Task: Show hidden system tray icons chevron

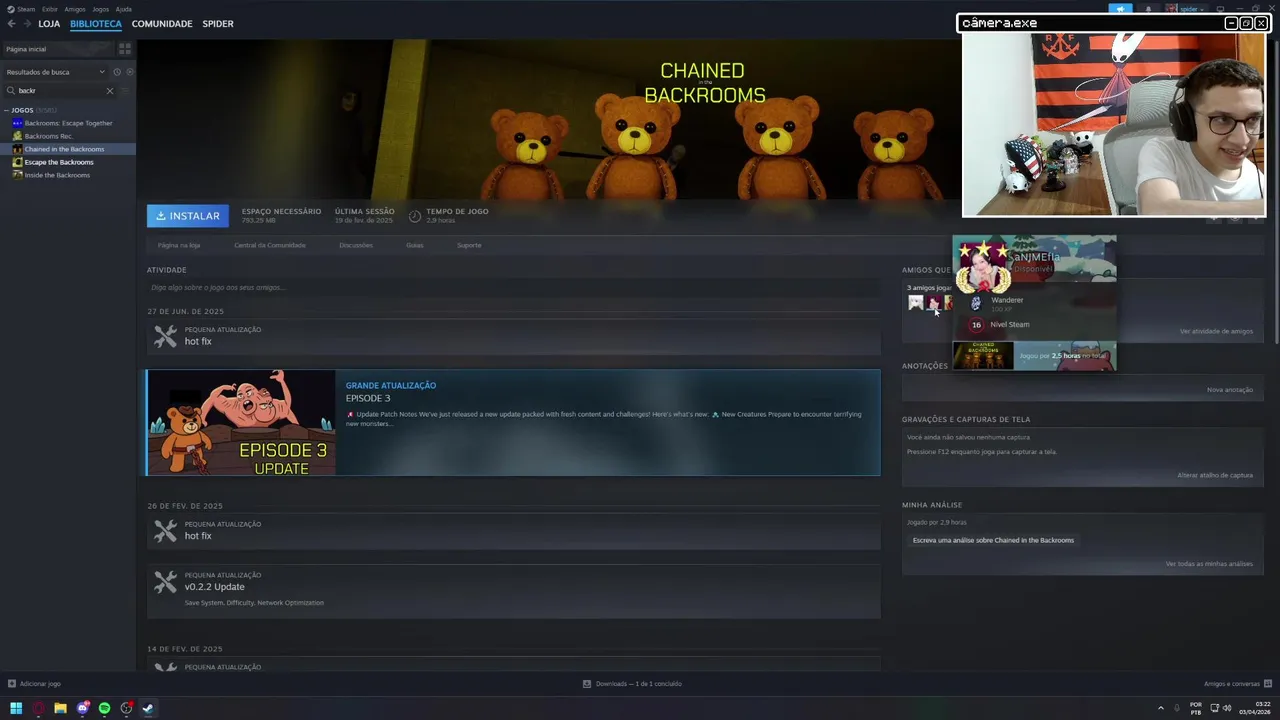Action: pos(1161,708)
